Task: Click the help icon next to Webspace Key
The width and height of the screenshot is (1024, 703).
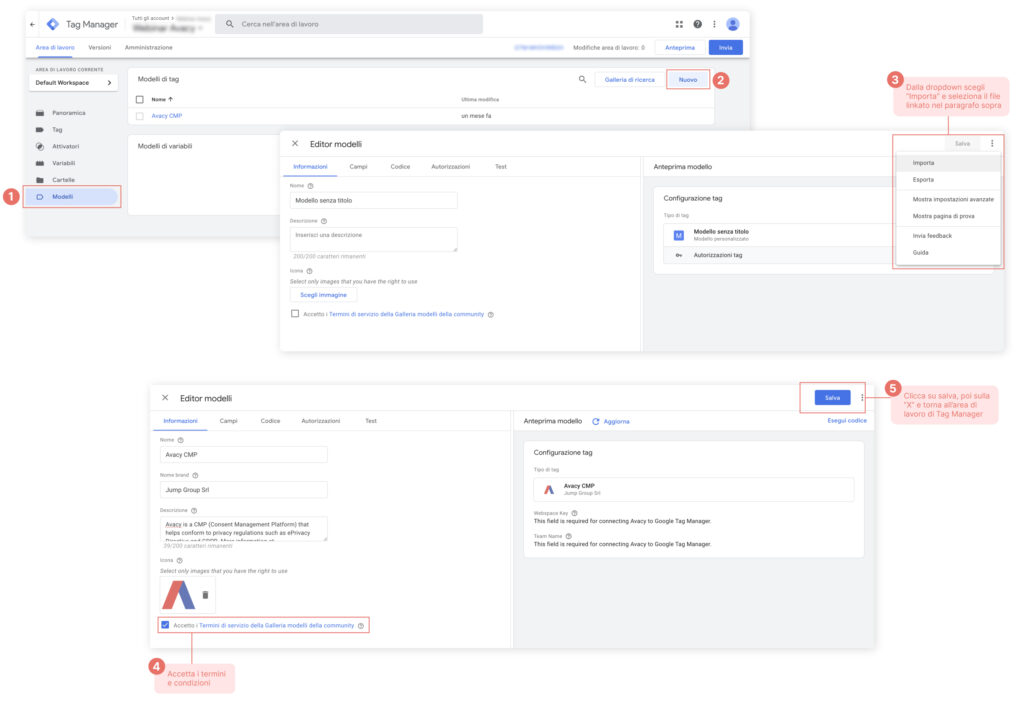Action: [x=575, y=513]
